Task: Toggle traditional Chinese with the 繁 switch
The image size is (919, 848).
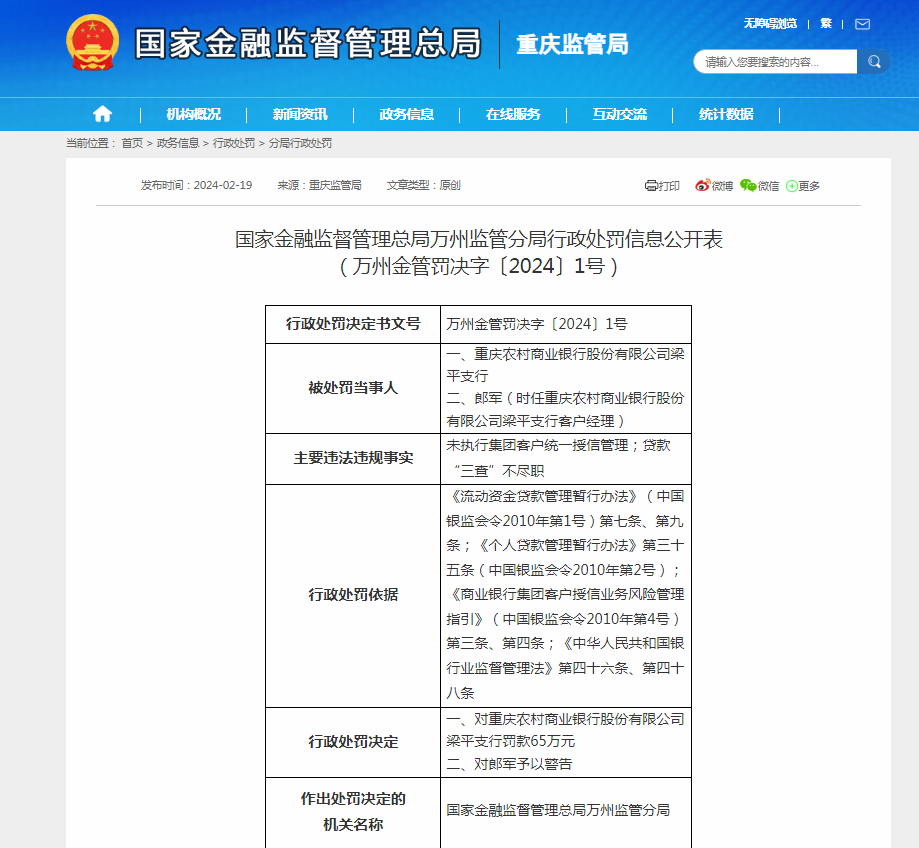Action: 825,23
